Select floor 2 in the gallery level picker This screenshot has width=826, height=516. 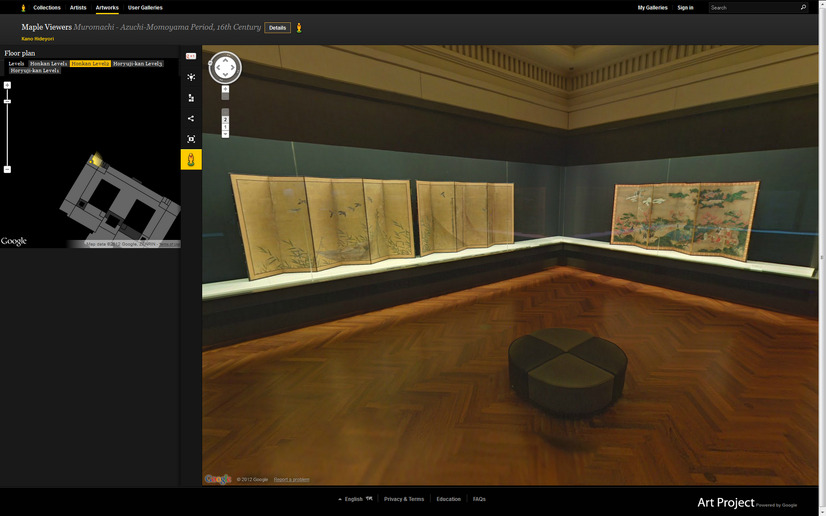coord(225,120)
